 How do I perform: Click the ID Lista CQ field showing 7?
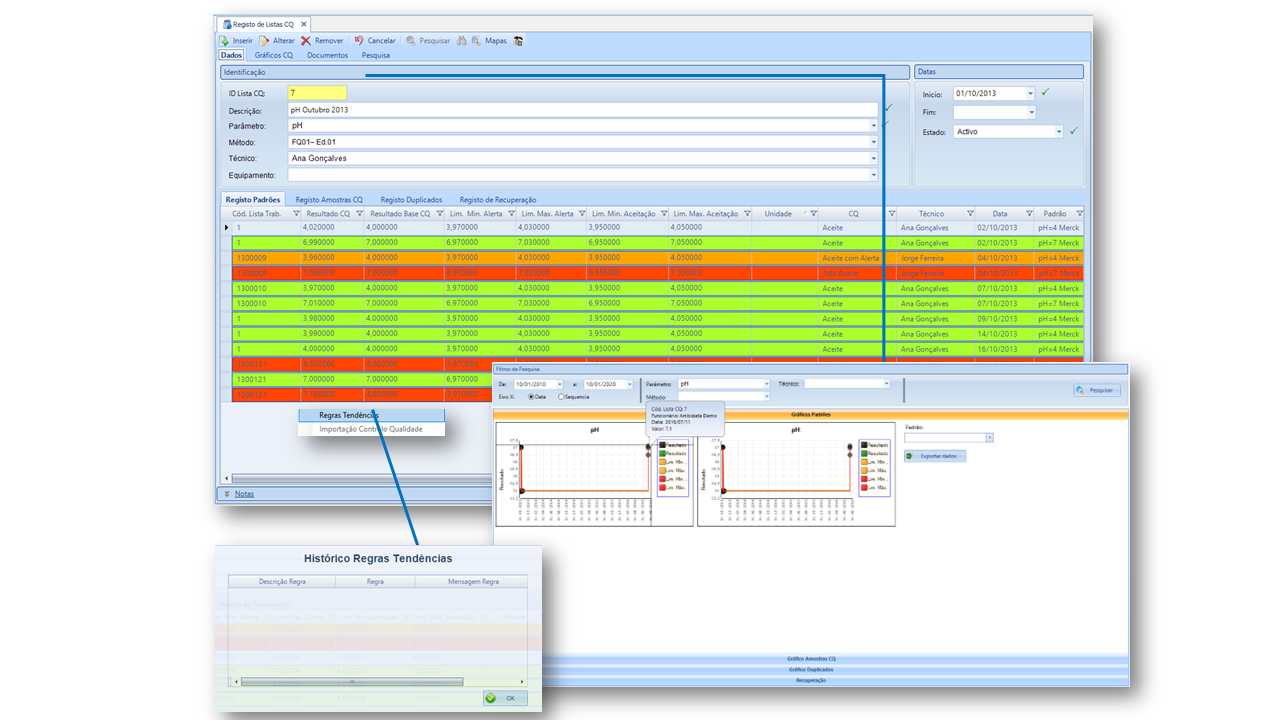317,93
